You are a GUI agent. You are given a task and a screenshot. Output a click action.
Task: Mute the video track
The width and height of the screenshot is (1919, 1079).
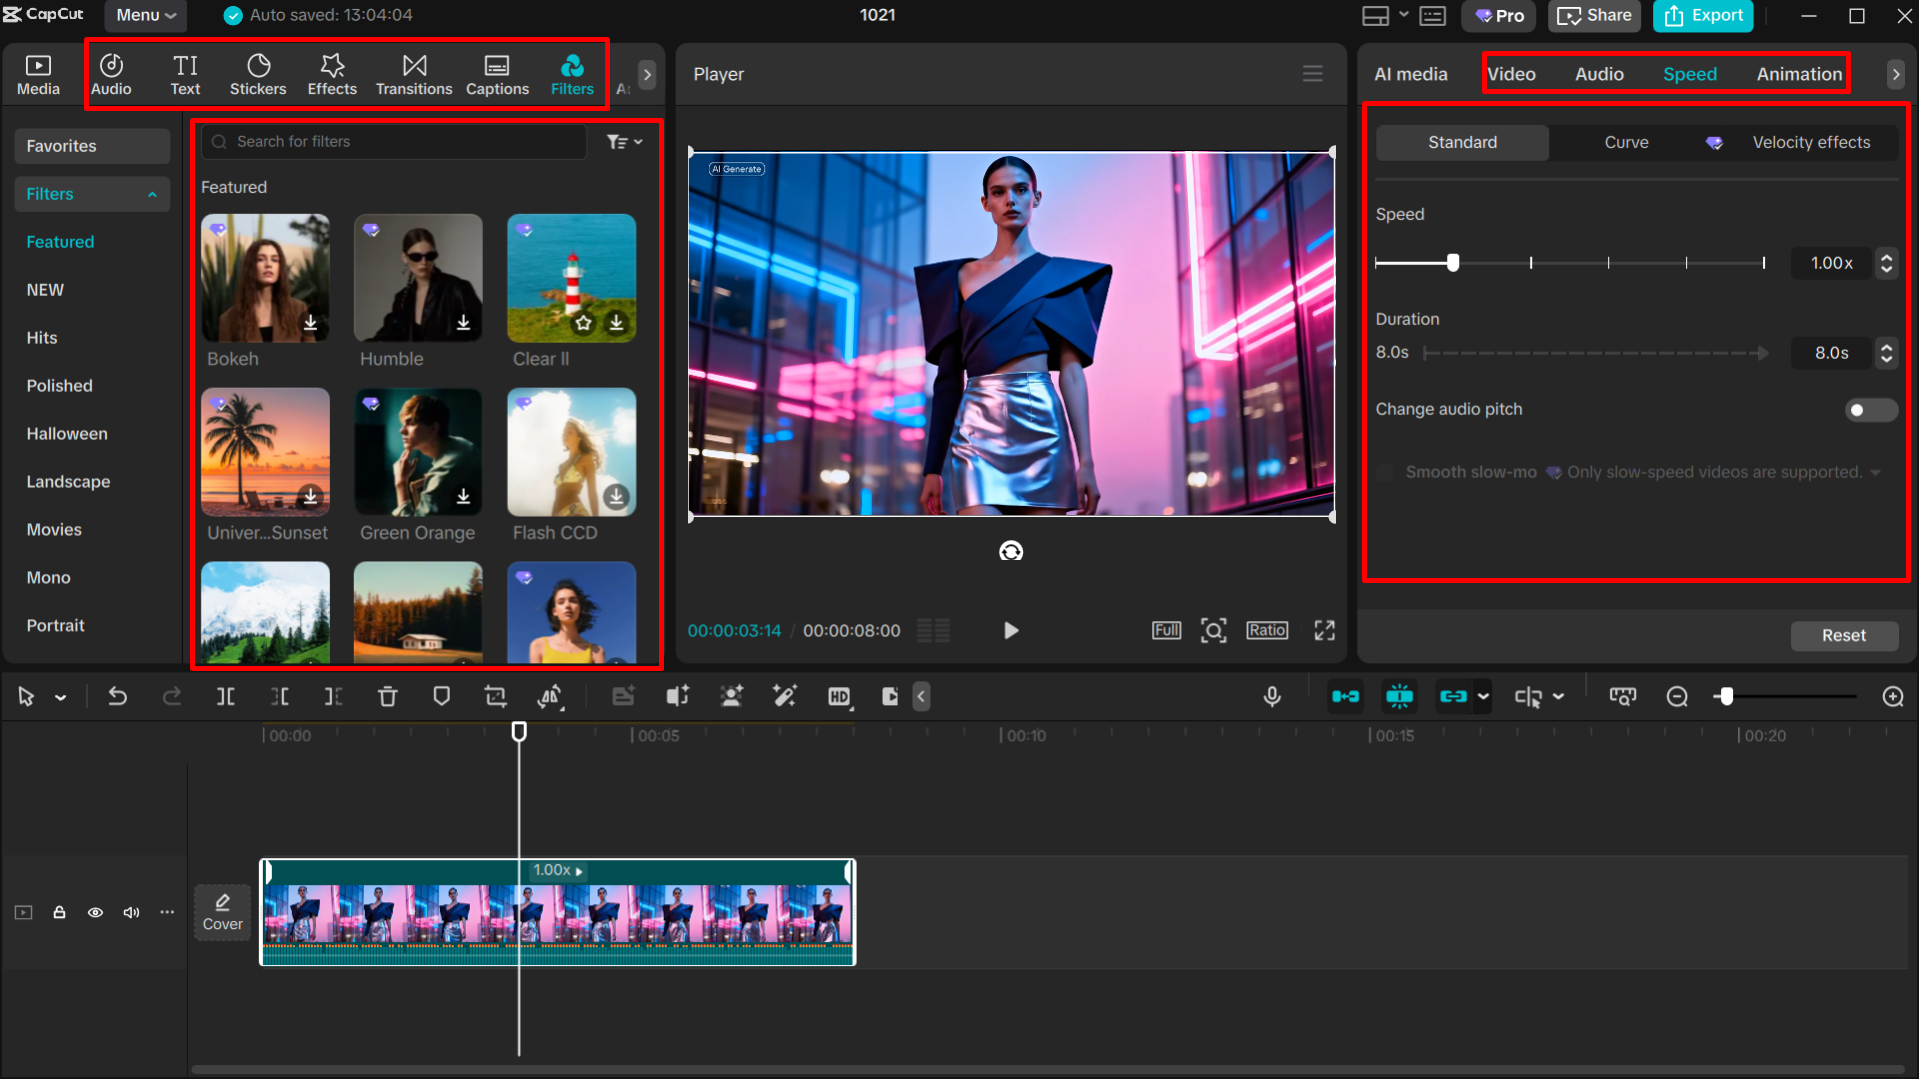click(131, 912)
